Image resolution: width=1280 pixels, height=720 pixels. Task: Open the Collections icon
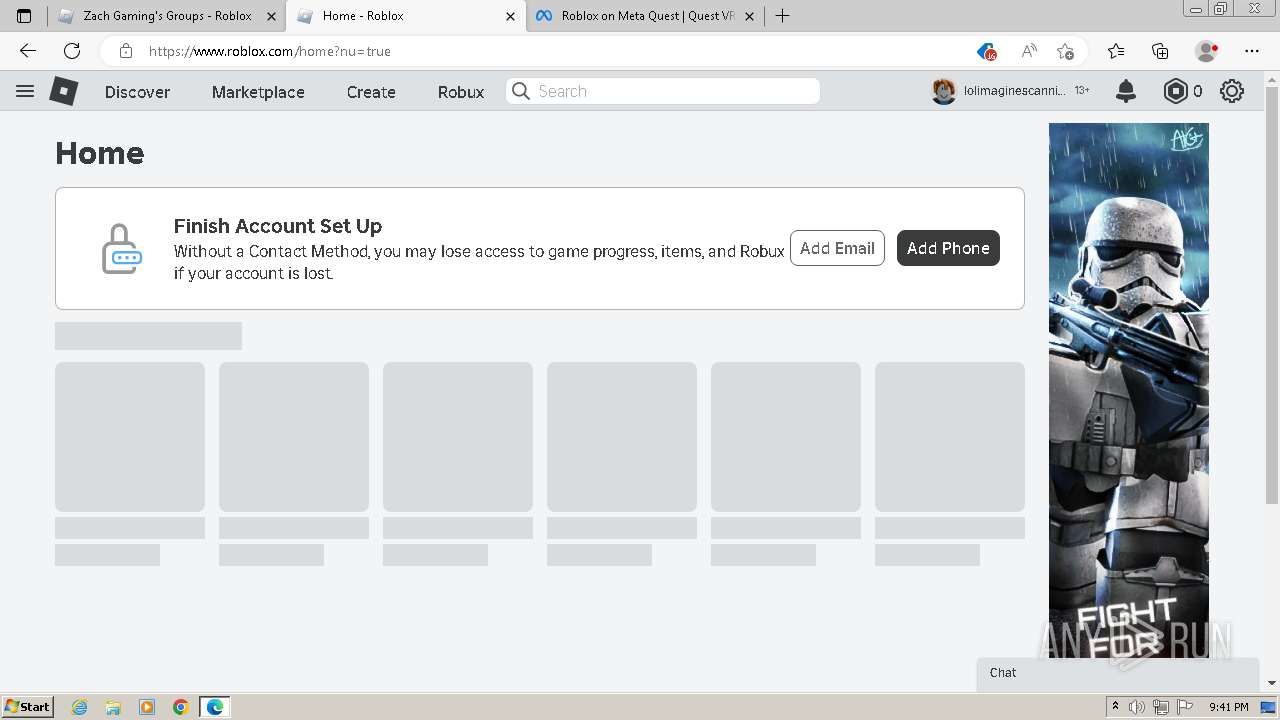click(x=1160, y=51)
